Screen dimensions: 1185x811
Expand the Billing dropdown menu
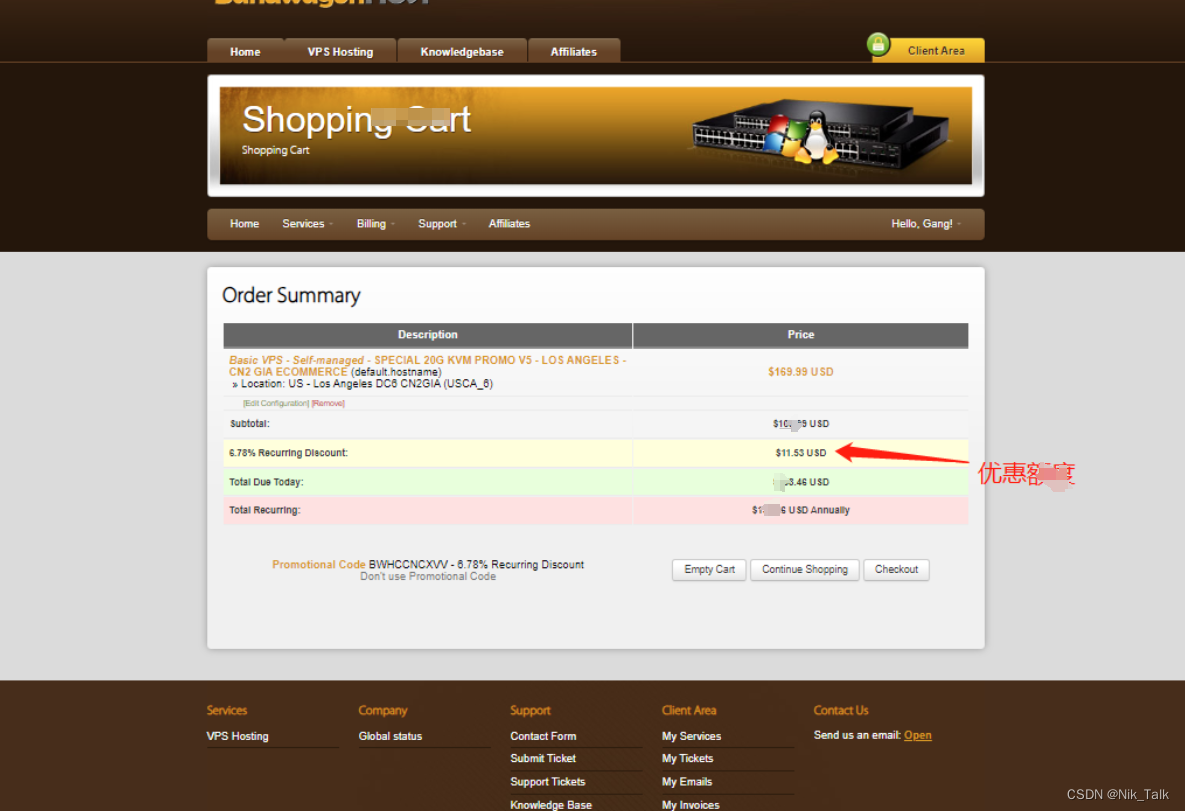point(375,224)
